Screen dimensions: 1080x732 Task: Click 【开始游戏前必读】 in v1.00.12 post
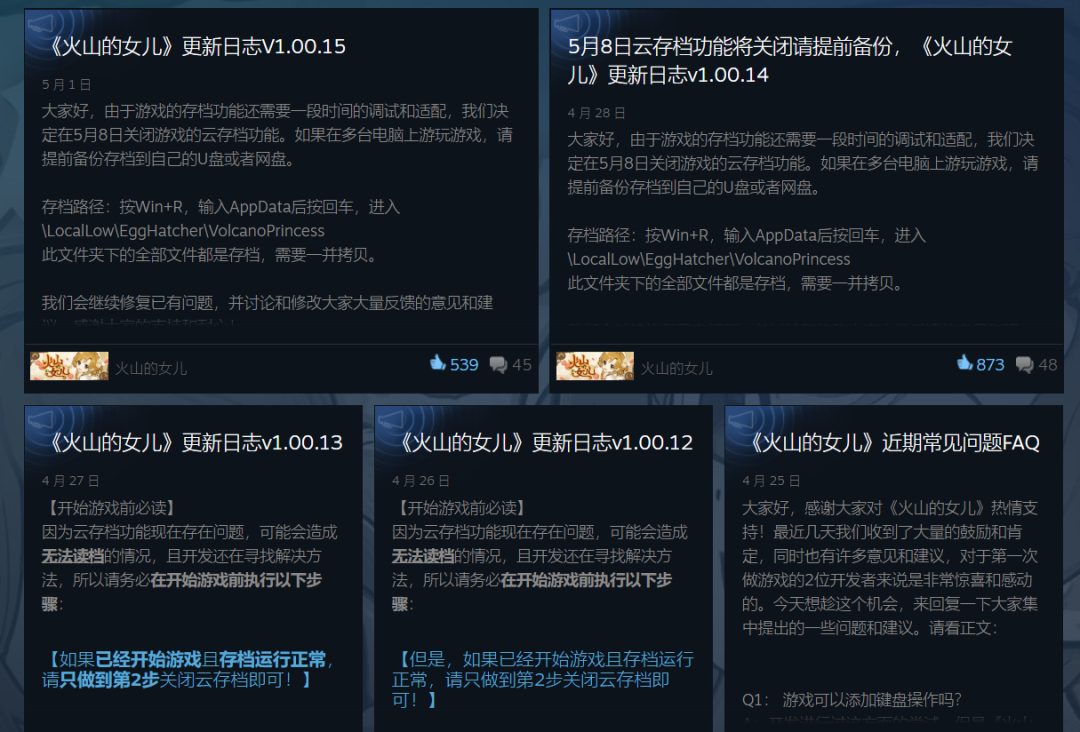tap(461, 508)
